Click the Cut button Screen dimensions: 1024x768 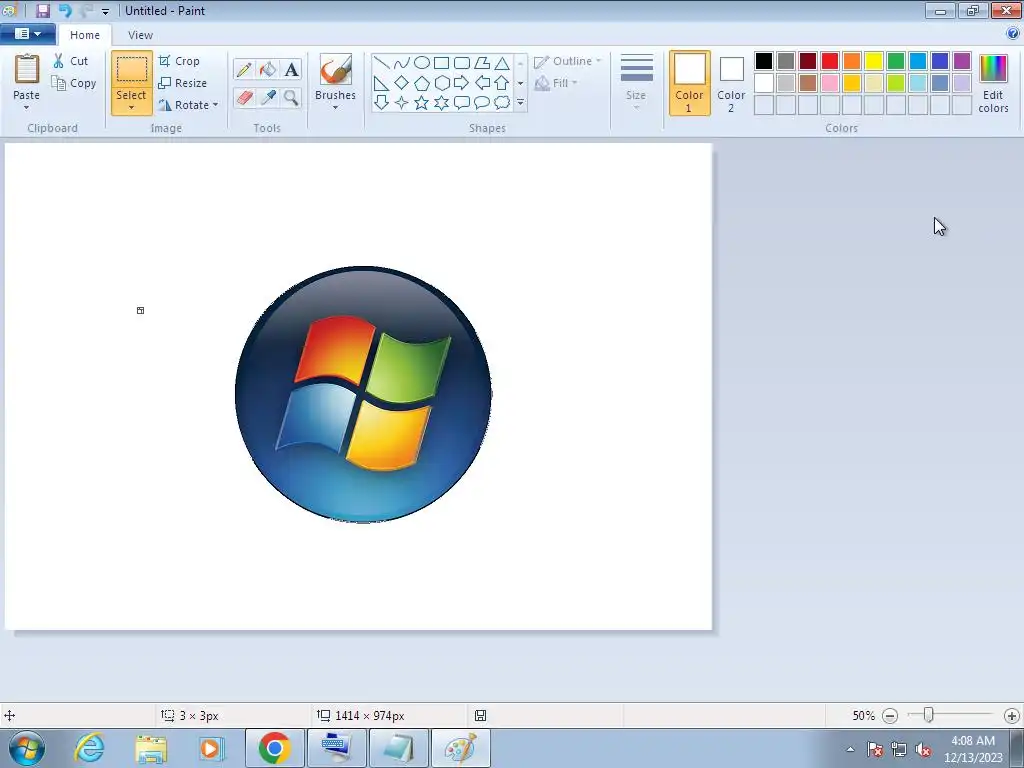pos(71,61)
